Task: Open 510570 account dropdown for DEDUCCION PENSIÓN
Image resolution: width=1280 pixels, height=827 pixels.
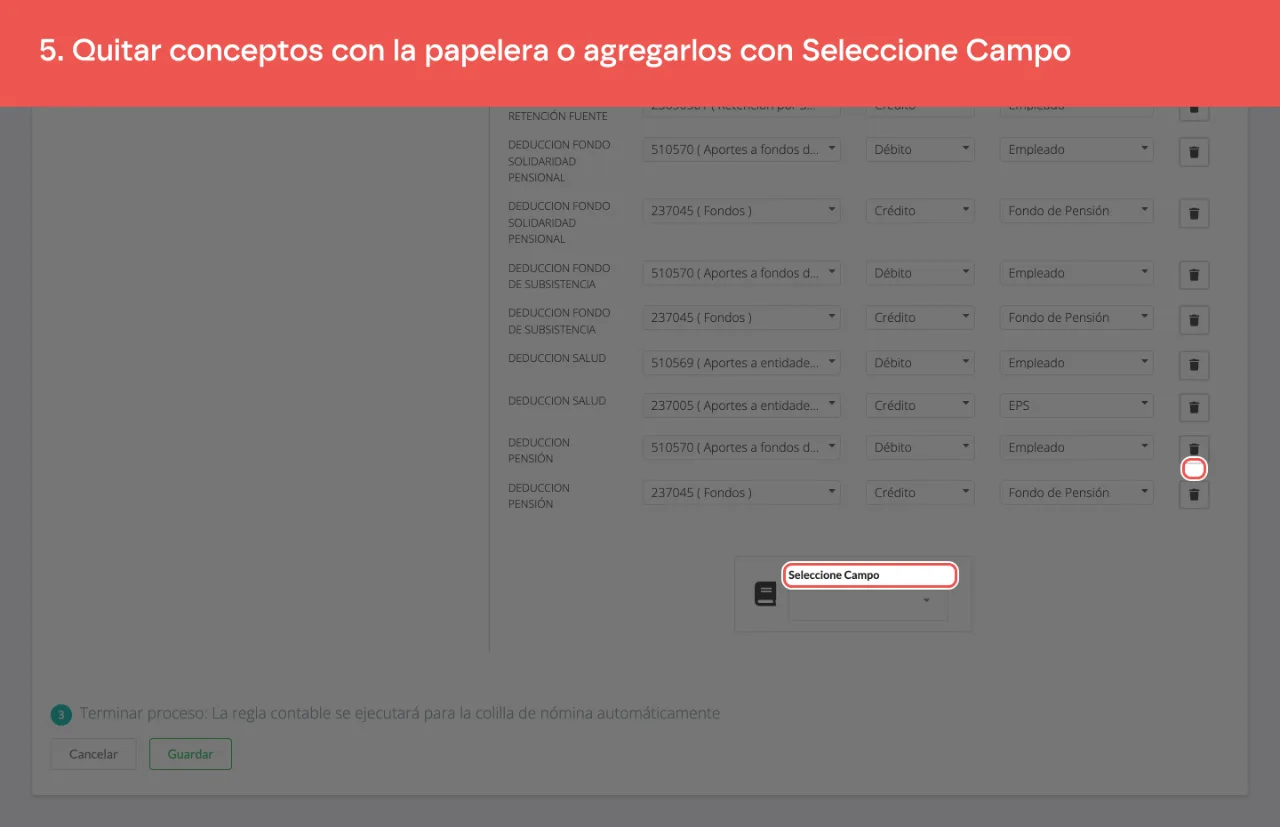Action: [741, 448]
